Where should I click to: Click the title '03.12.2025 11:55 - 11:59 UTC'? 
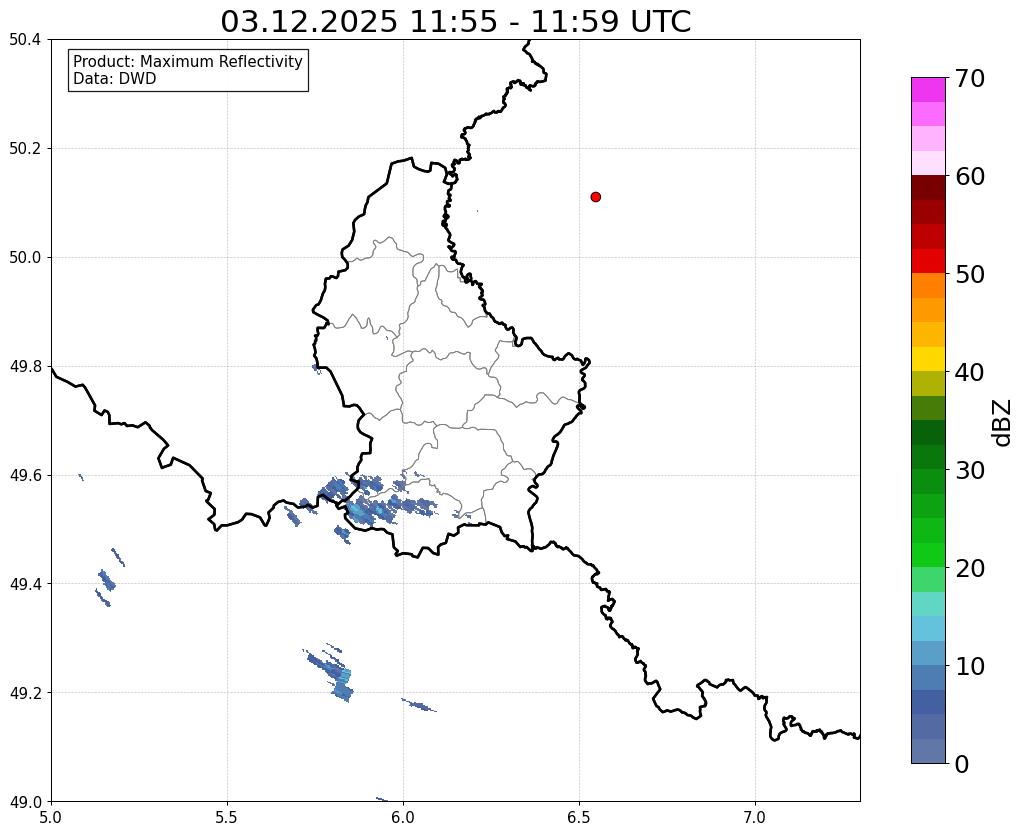click(x=455, y=21)
